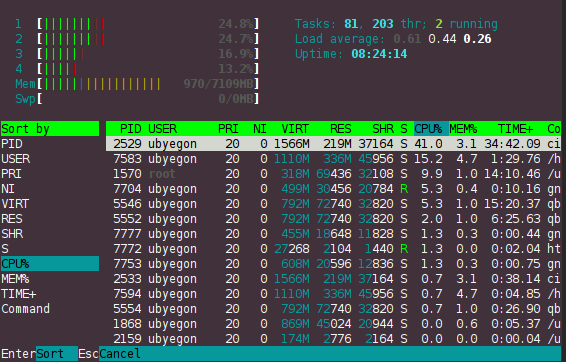The height and width of the screenshot is (362, 566).
Task: Click highlighted CPU% sort option
Action: [x=50, y=264]
